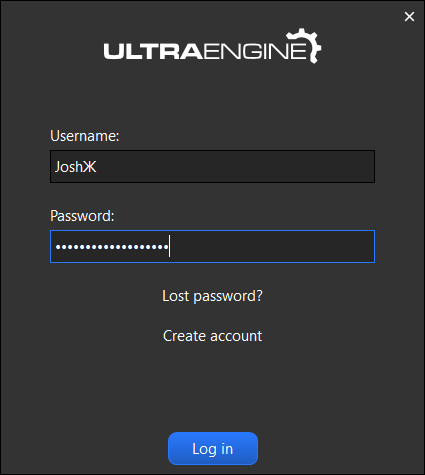Click the thin ENGINE word in the logo
The height and width of the screenshot is (475, 425).
(255, 52)
